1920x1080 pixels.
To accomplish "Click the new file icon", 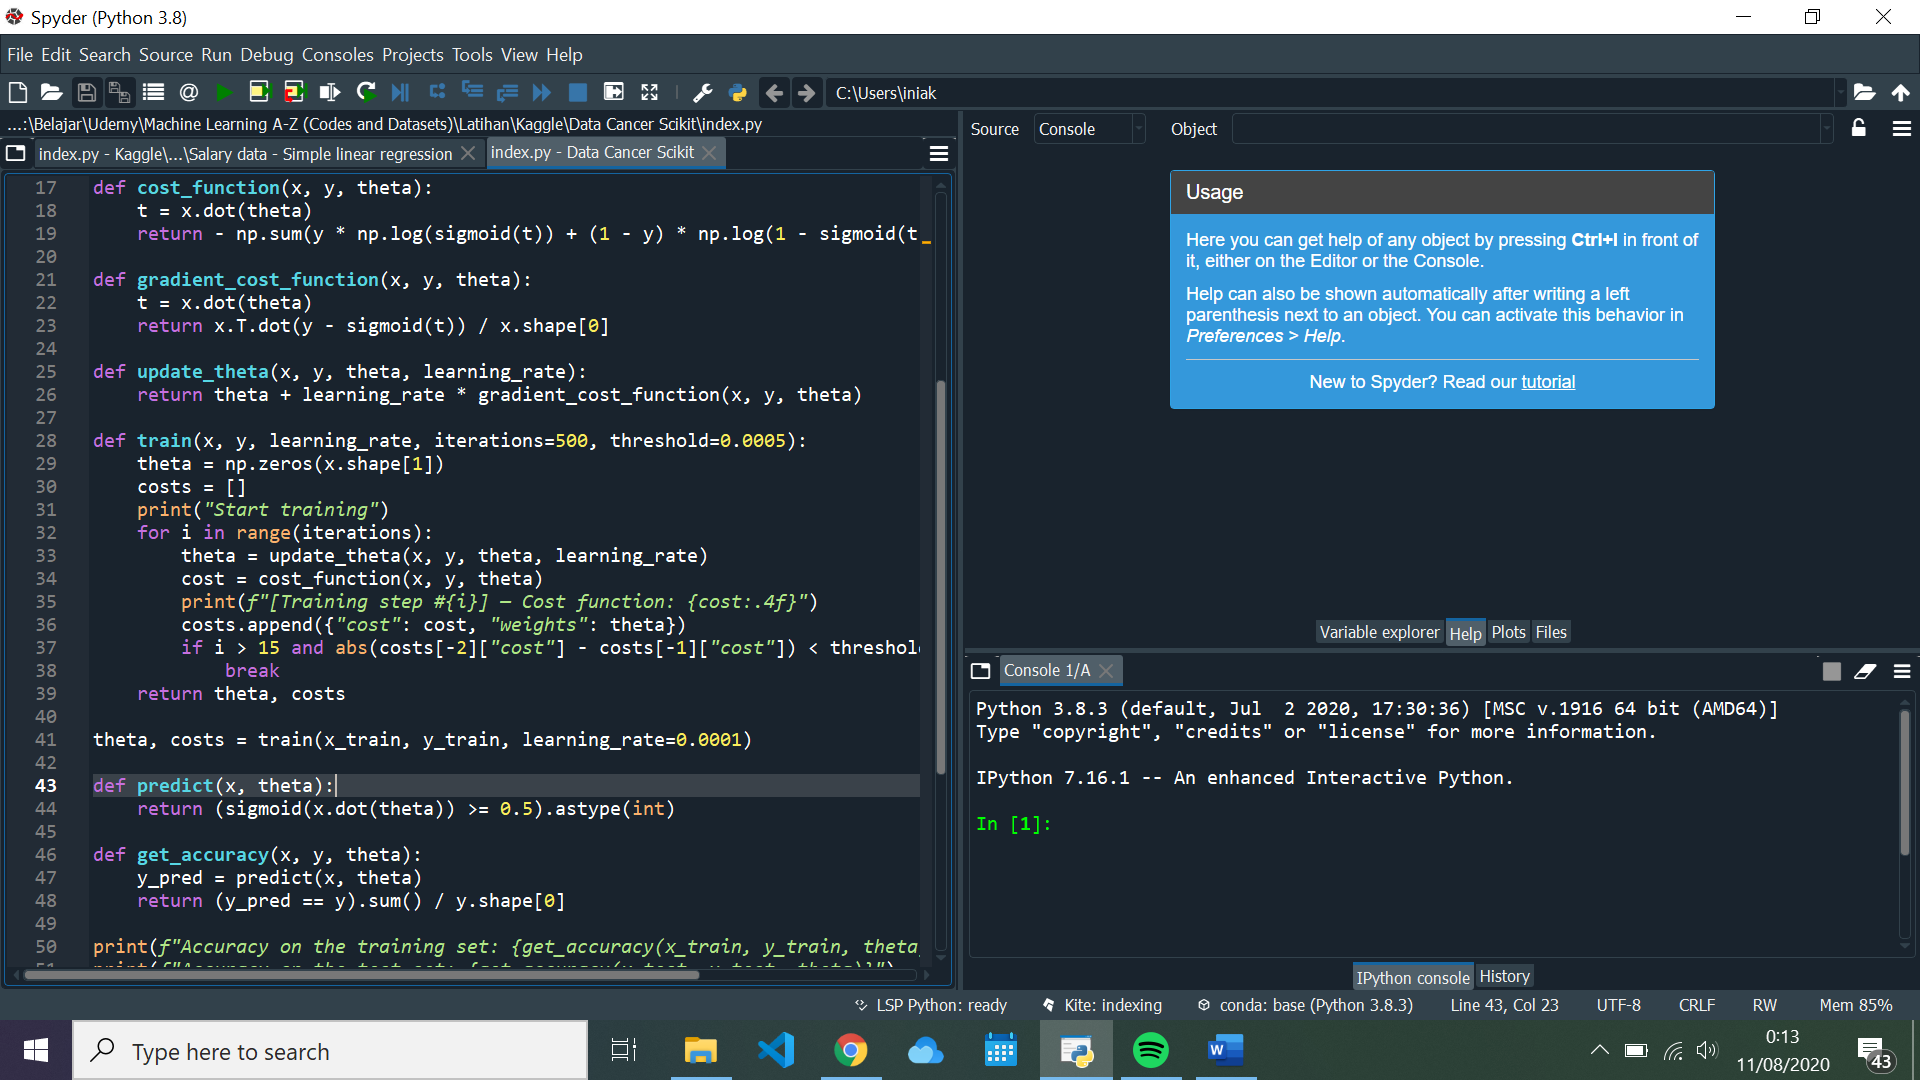I will (x=18, y=93).
